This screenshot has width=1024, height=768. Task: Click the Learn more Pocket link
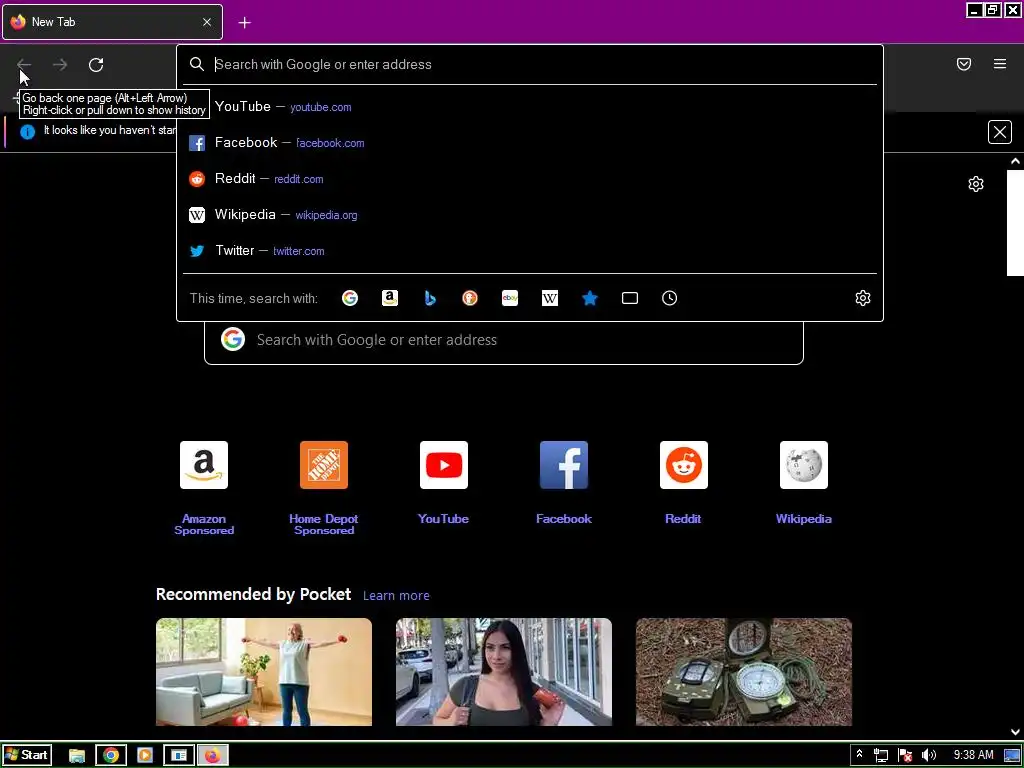coord(396,596)
